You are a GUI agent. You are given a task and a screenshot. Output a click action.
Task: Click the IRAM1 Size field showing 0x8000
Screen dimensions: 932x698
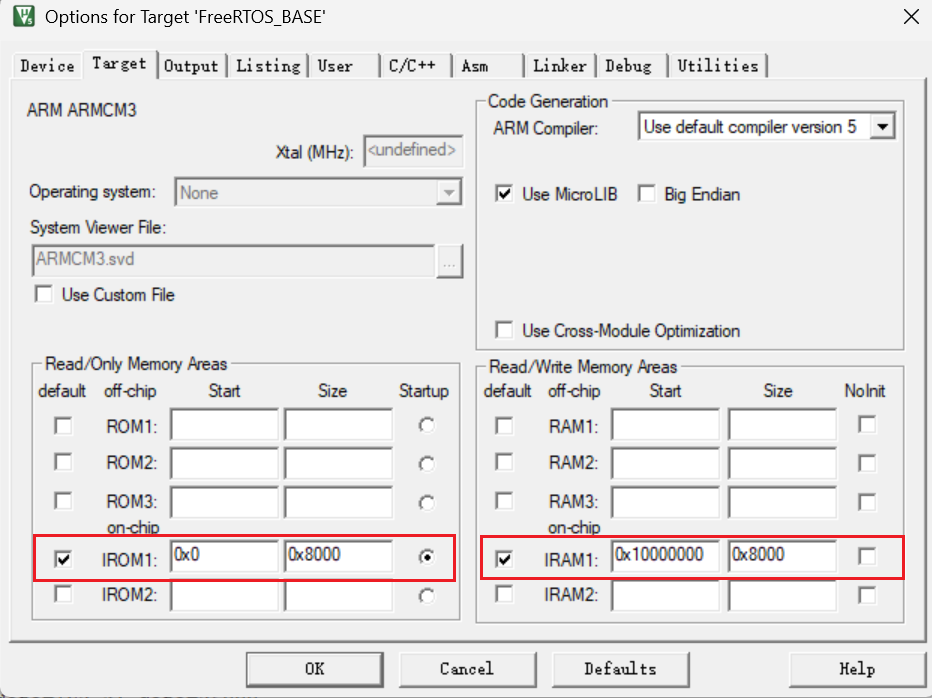point(782,556)
